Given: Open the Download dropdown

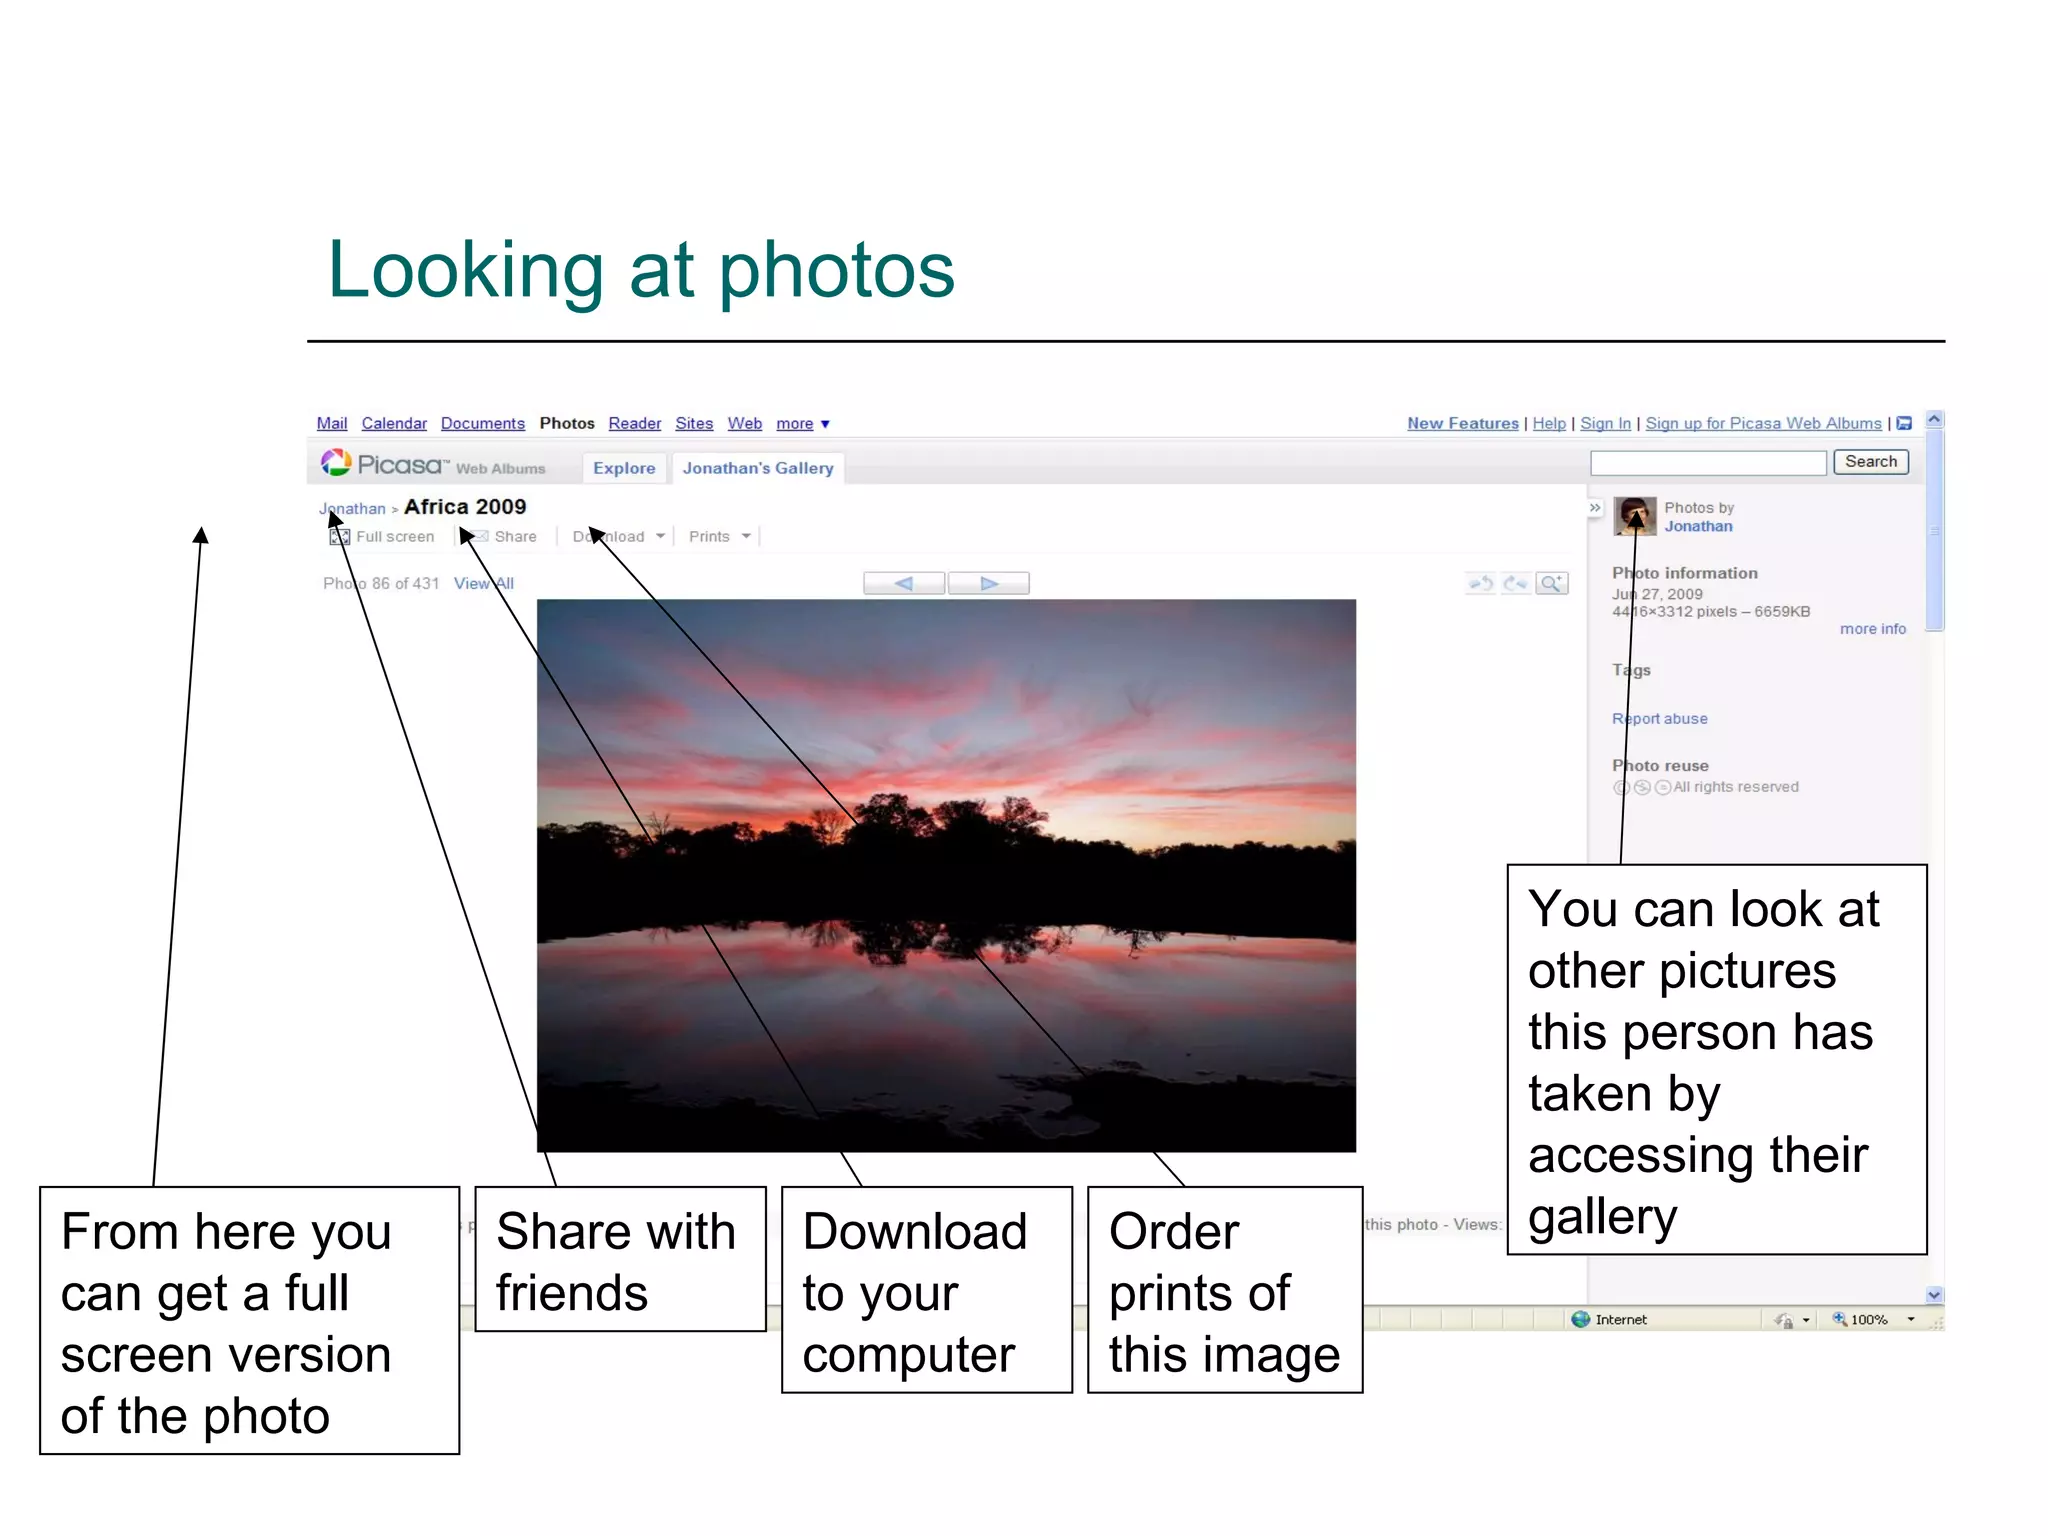Looking at the screenshot, I should pyautogui.click(x=618, y=537).
